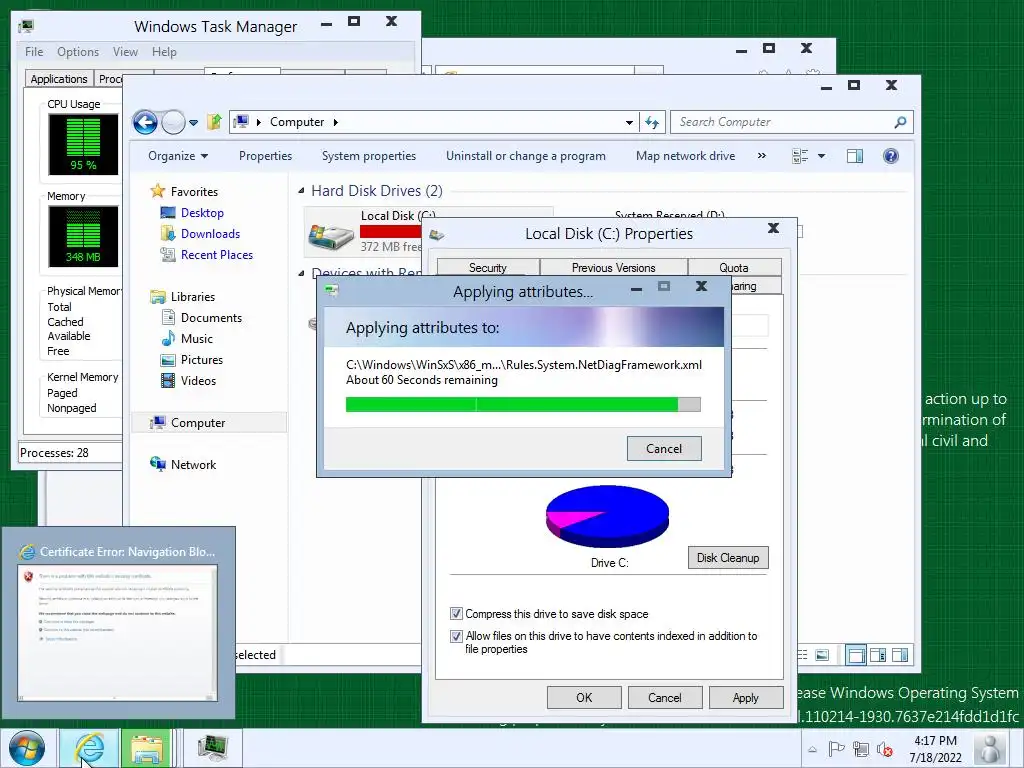Viewport: 1024px width, 768px height.
Task: Click the Certificate Error window thumbnail preview
Action: [x=118, y=633]
